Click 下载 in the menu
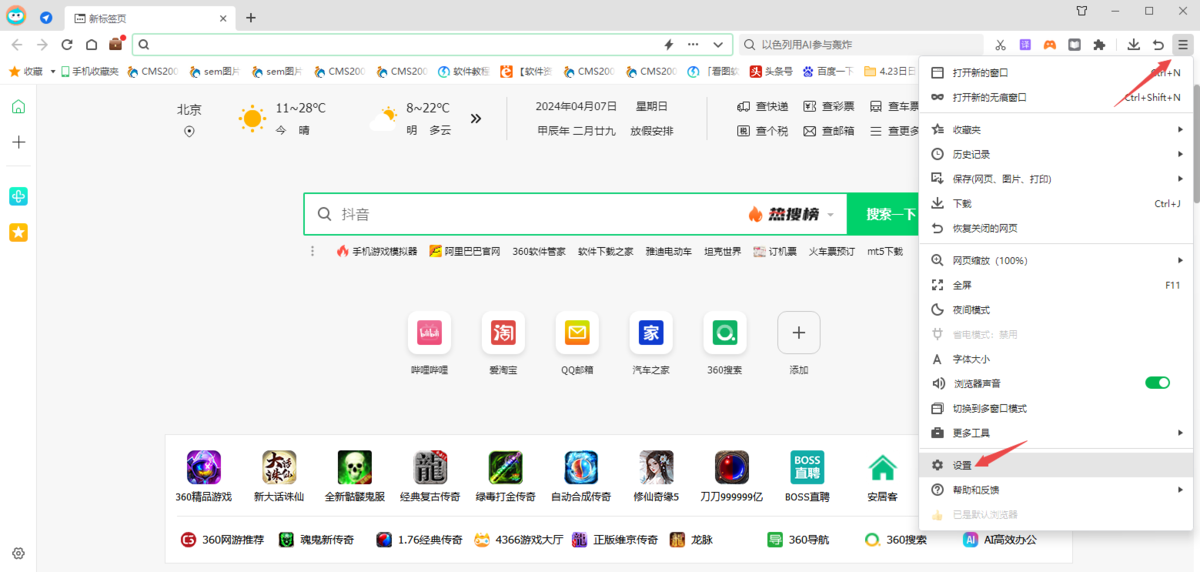The image size is (1200, 572). point(1055,203)
